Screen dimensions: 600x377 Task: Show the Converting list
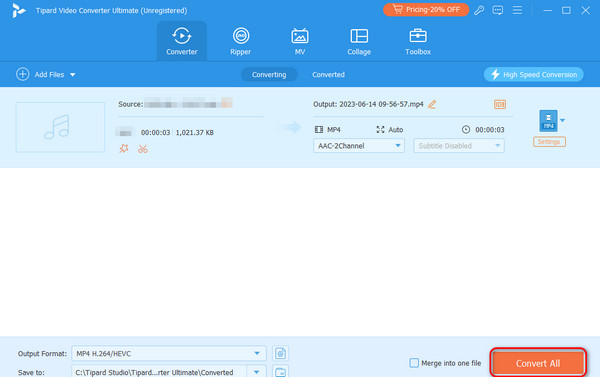(x=269, y=75)
